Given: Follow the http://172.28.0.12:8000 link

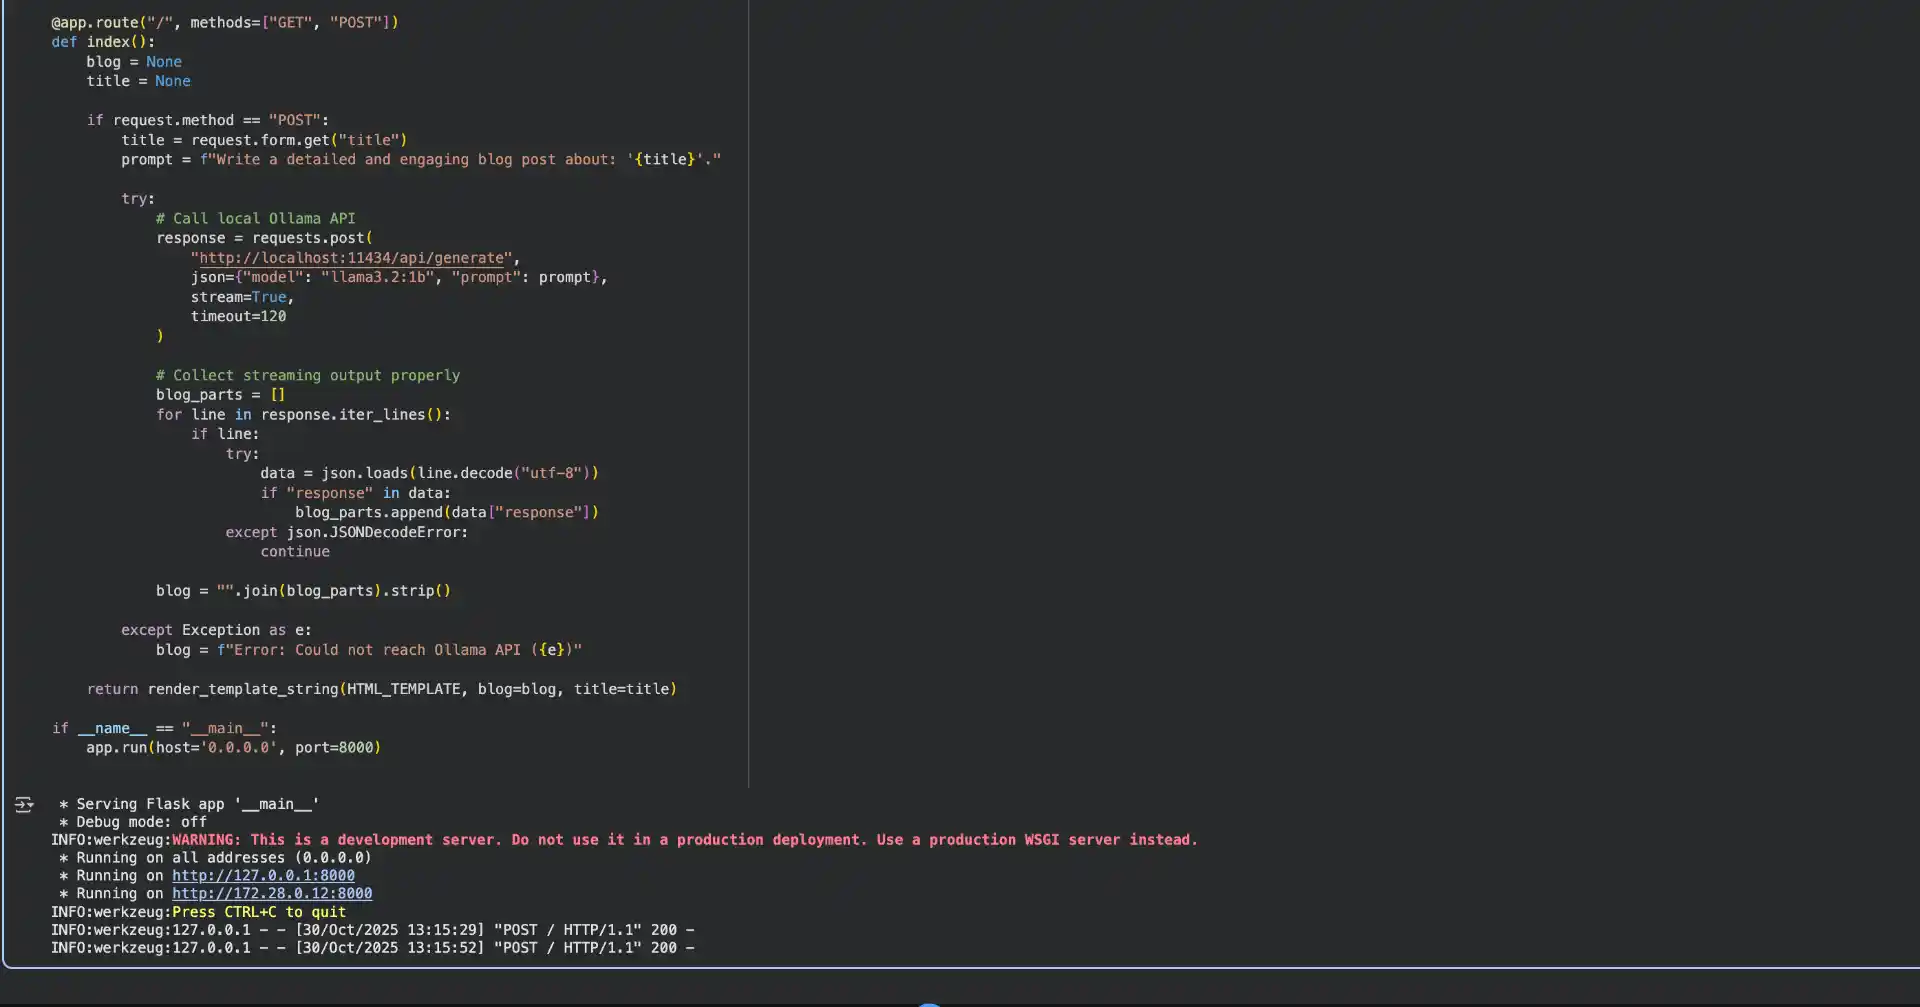Looking at the screenshot, I should tap(271, 893).
